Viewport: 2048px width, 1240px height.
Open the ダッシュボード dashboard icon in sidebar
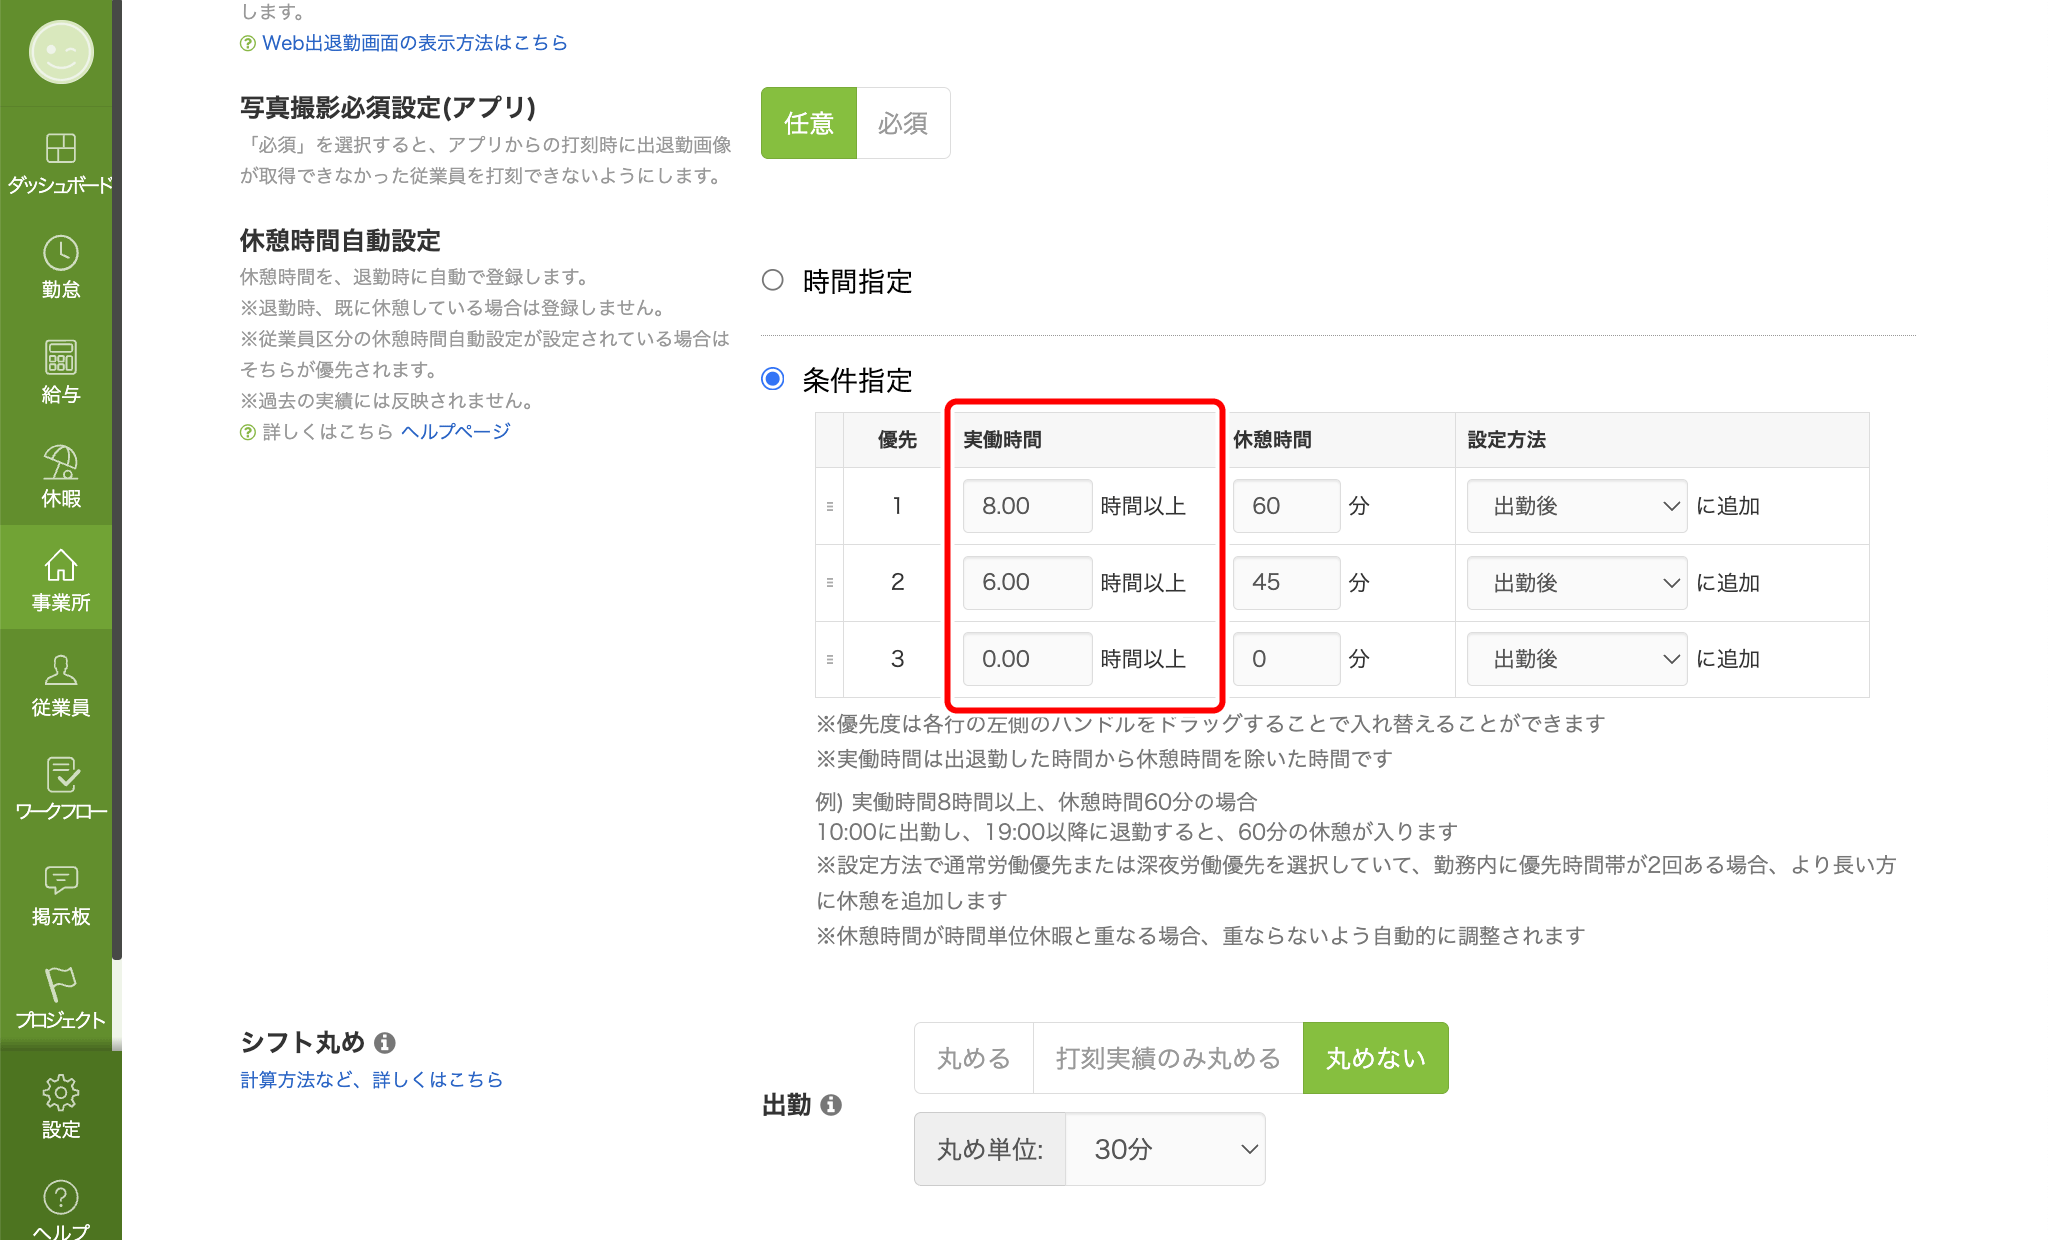60,149
